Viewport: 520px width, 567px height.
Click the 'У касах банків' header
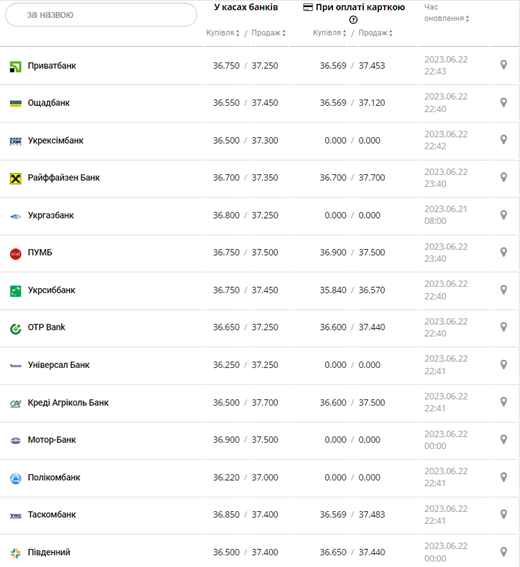point(246,7)
